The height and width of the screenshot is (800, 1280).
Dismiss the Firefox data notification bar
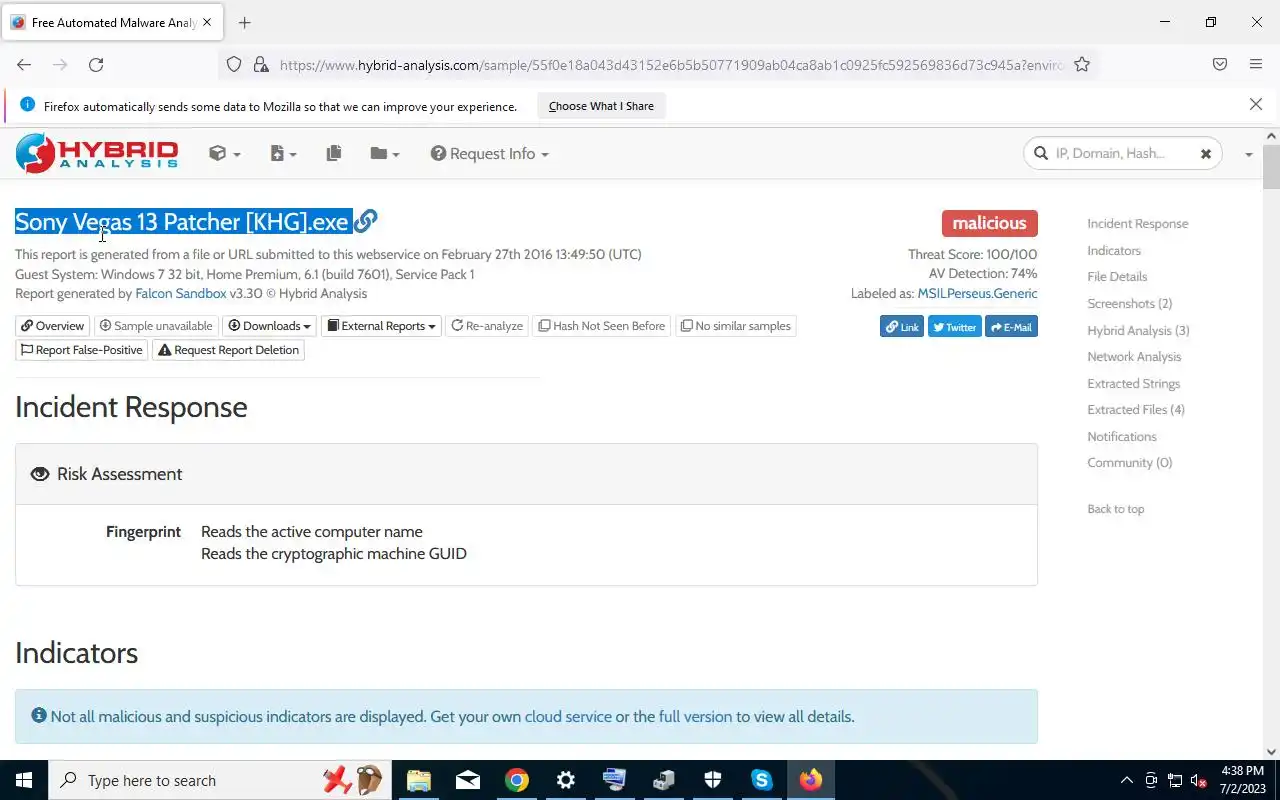(x=1256, y=105)
